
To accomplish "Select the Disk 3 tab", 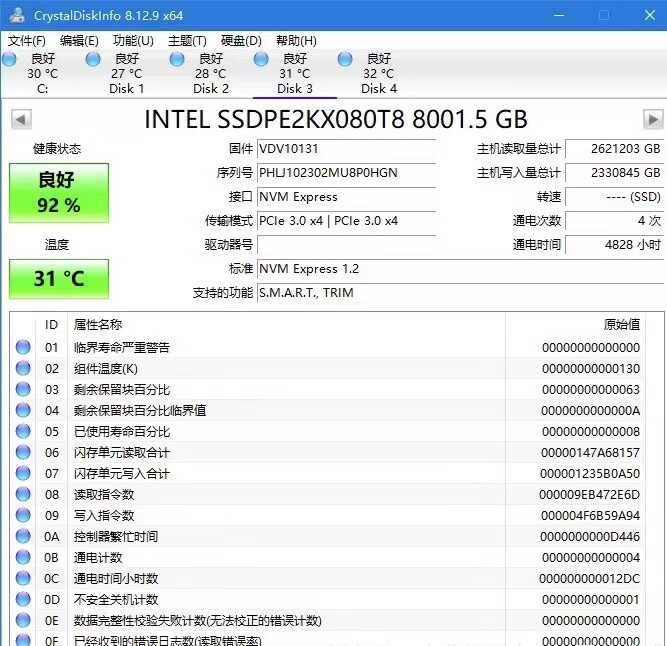I will (x=295, y=74).
